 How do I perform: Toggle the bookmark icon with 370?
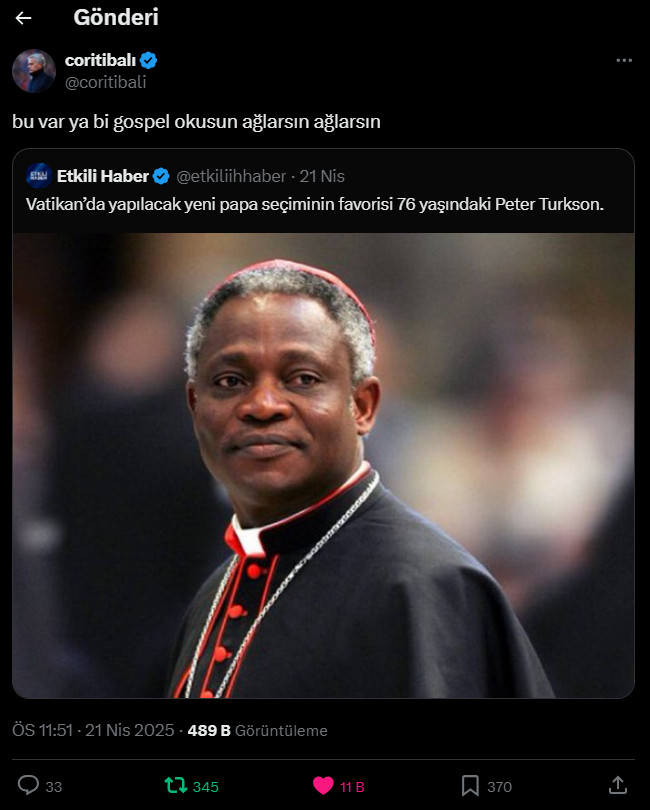pyautogui.click(x=470, y=786)
